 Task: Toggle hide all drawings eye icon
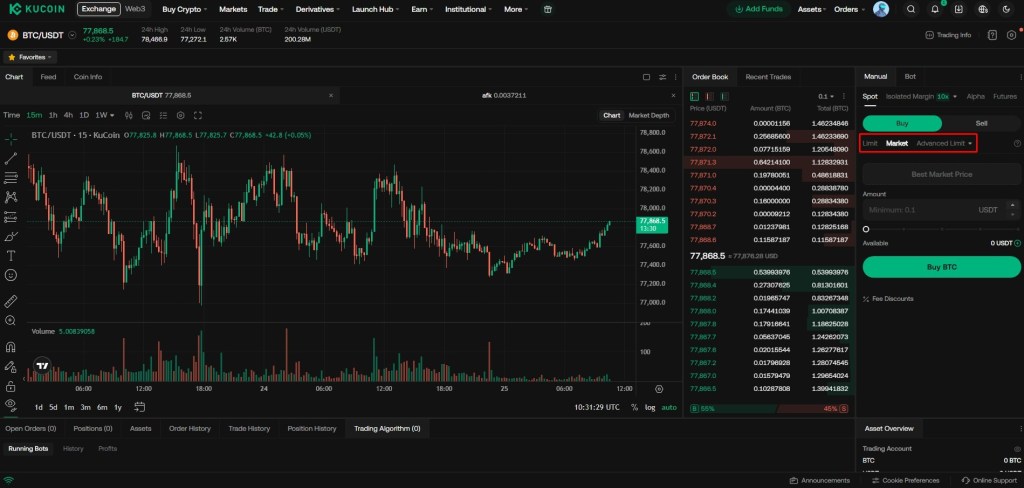10,404
